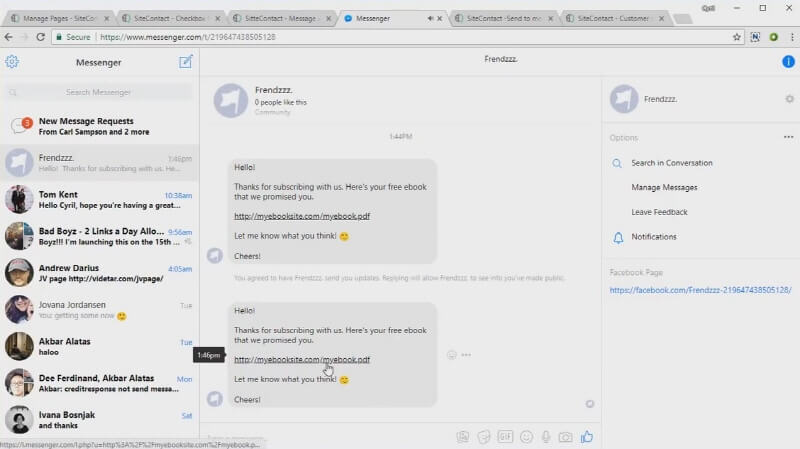
Task: Click sender avatar beside second message
Action: (x=215, y=398)
